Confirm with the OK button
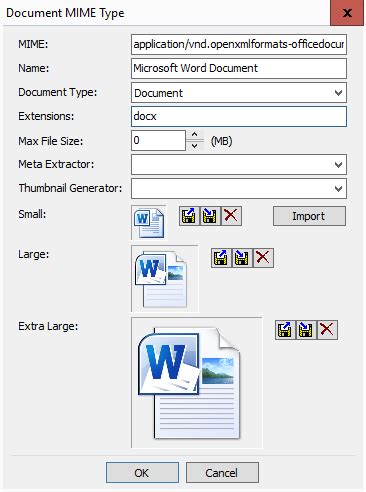Screen dimensions: 366x492 click(142, 473)
